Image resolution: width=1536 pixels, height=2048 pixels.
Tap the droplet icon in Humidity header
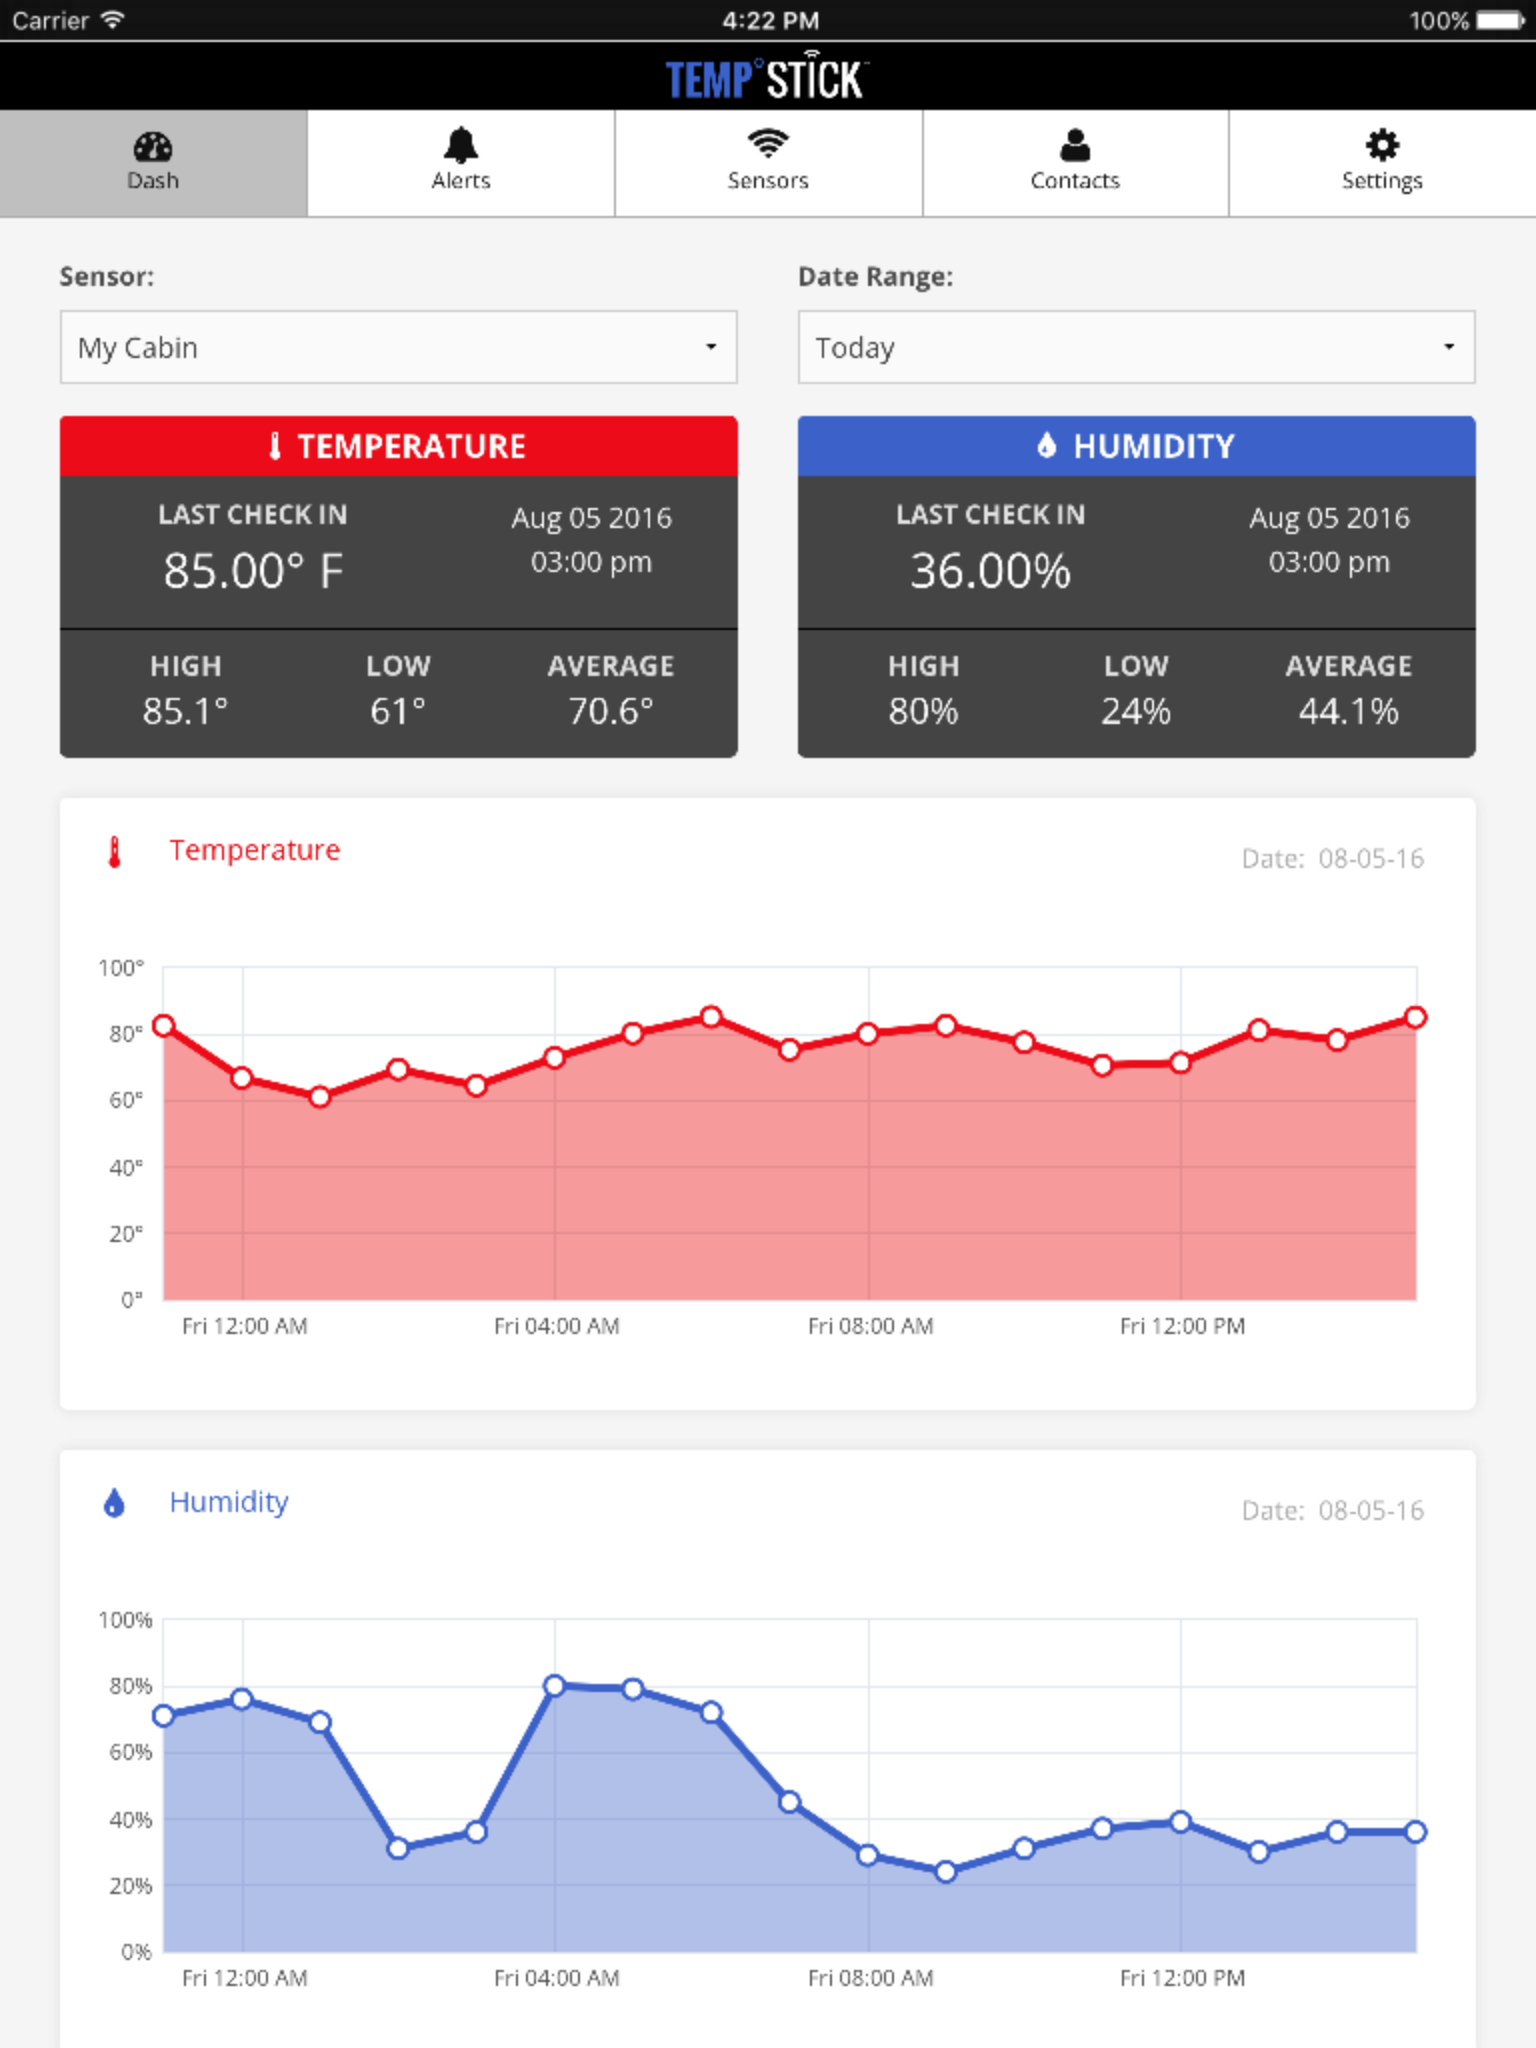pos(1046,446)
